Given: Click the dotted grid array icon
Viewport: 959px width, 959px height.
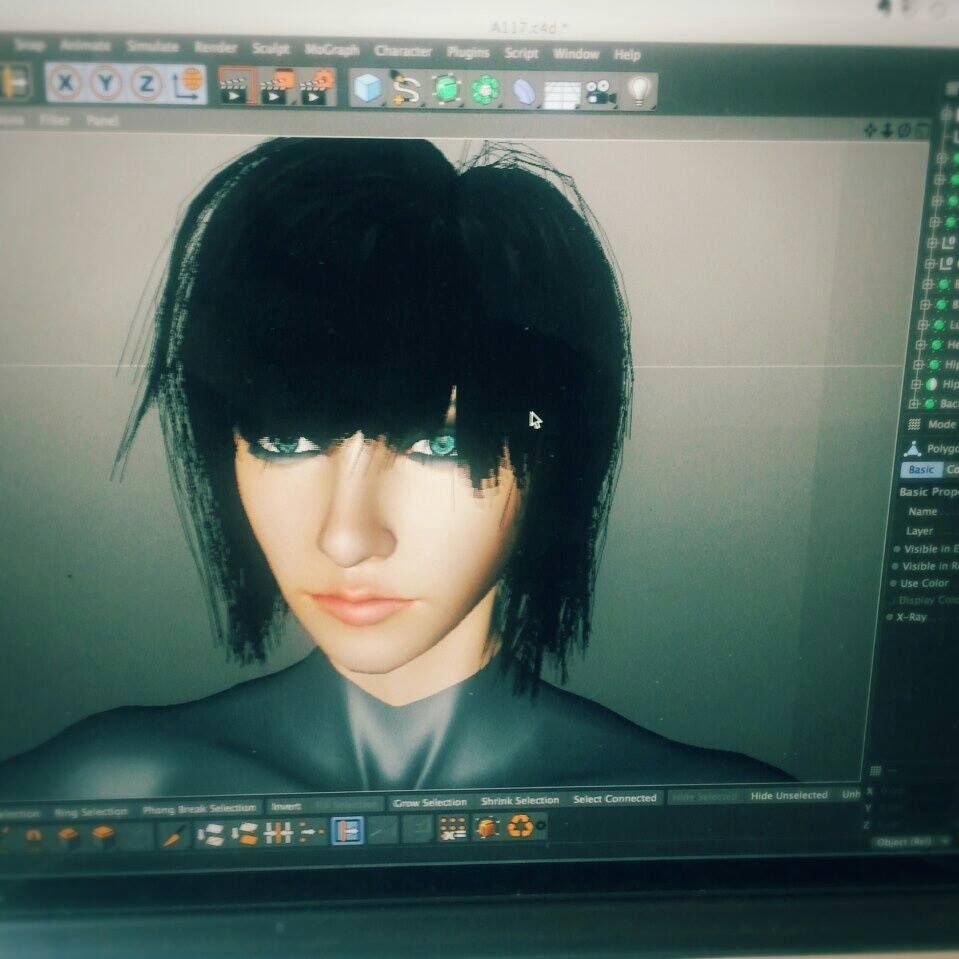Looking at the screenshot, I should point(453,828).
